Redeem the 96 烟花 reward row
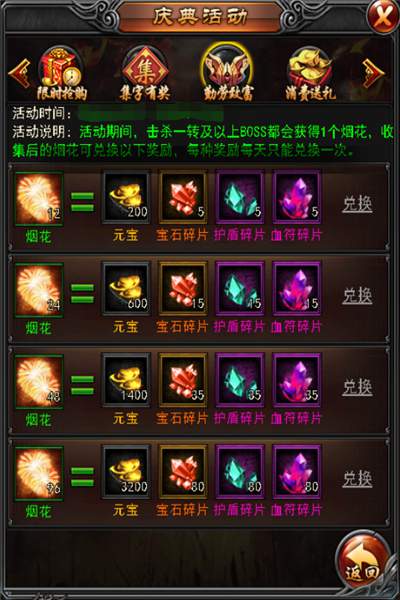 tap(357, 479)
